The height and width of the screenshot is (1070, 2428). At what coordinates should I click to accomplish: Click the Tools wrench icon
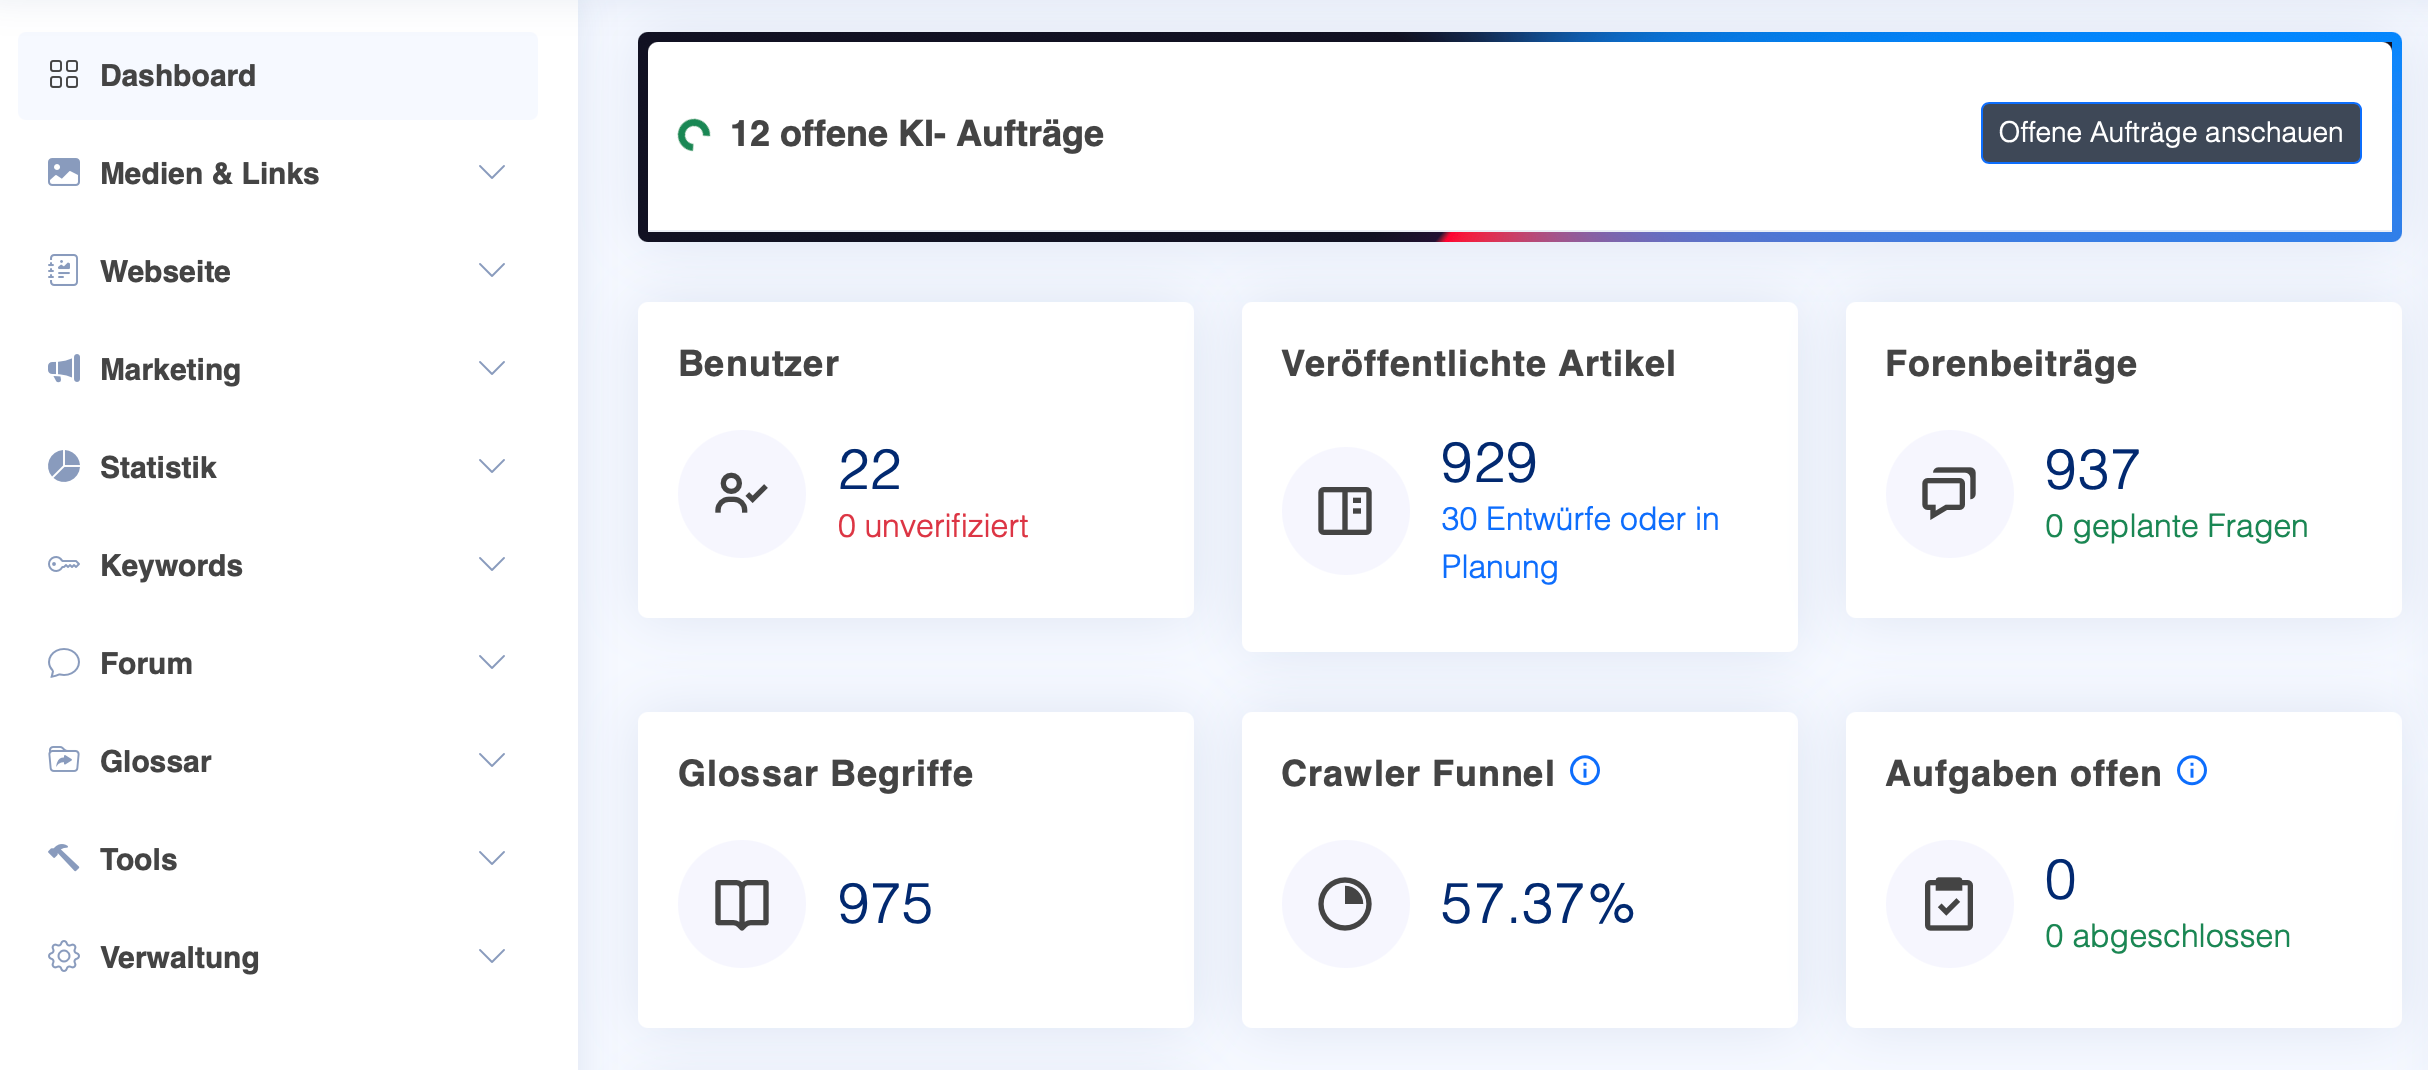point(64,858)
